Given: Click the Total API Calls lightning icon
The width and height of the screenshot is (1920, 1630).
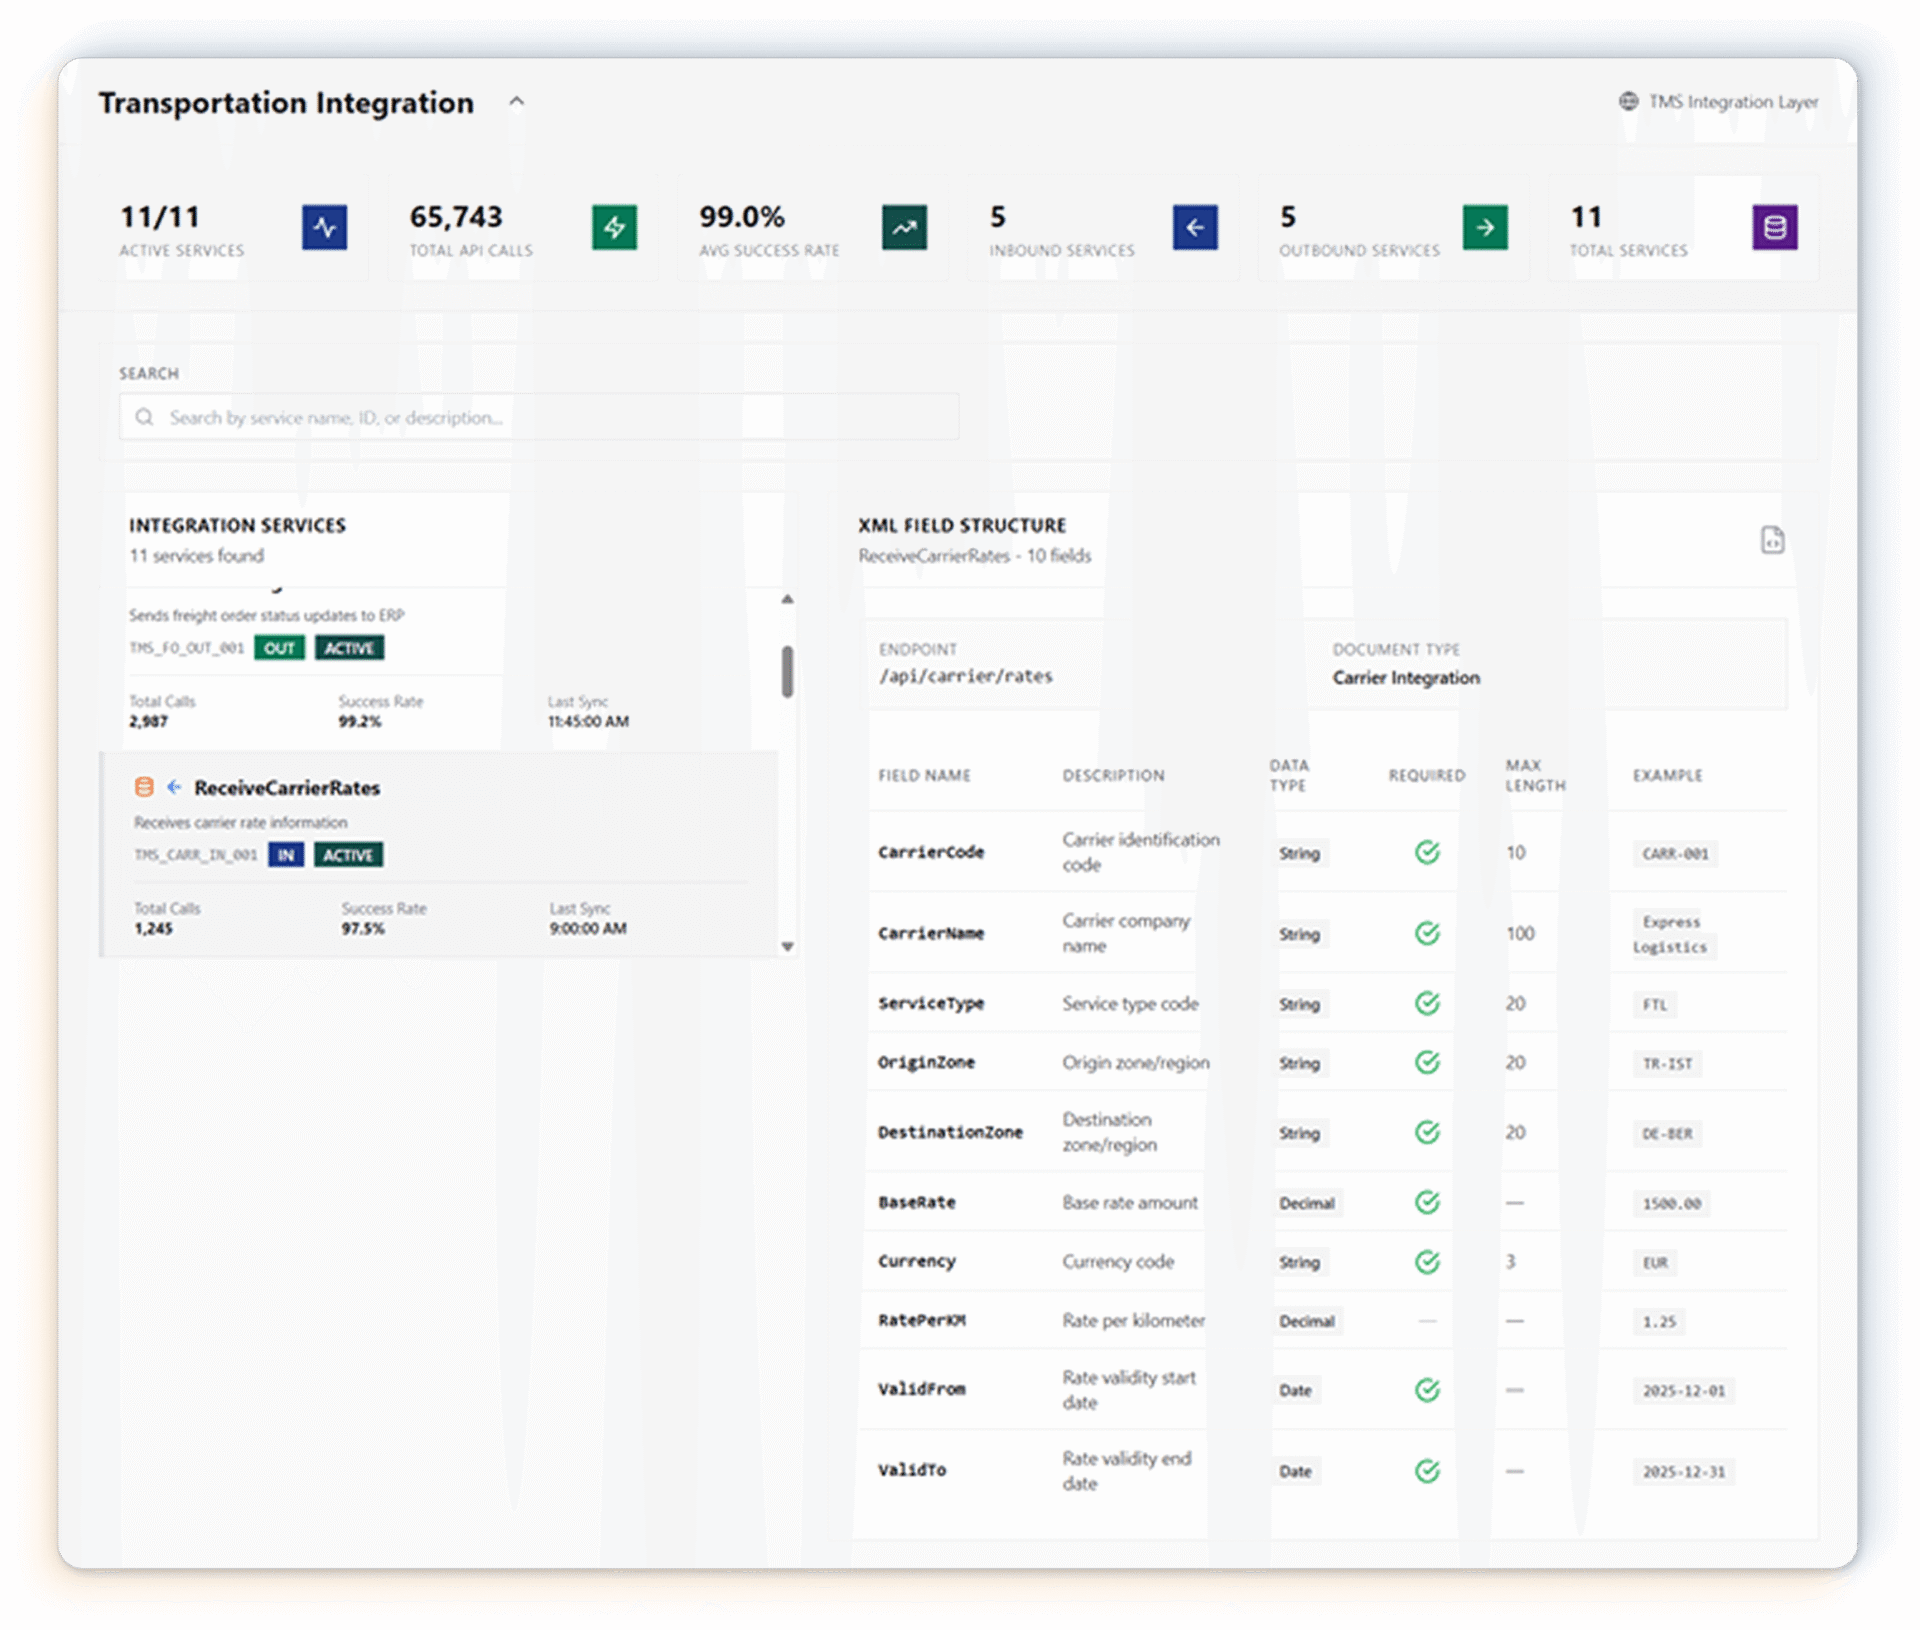Looking at the screenshot, I should [614, 228].
